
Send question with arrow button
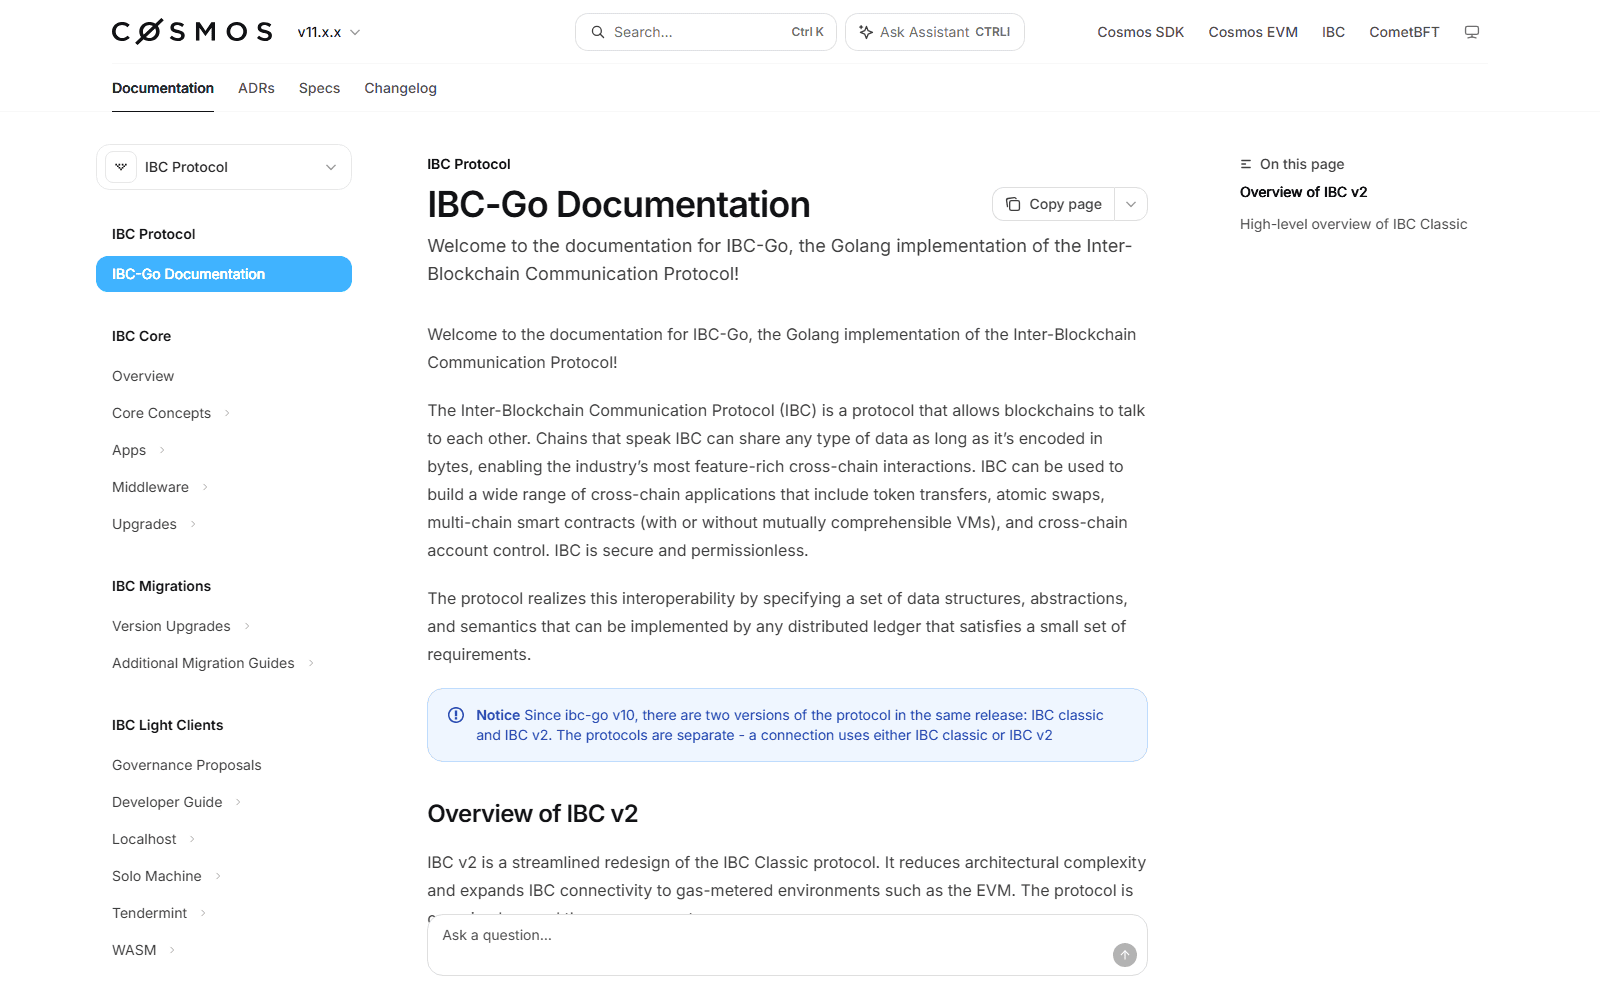click(x=1125, y=955)
